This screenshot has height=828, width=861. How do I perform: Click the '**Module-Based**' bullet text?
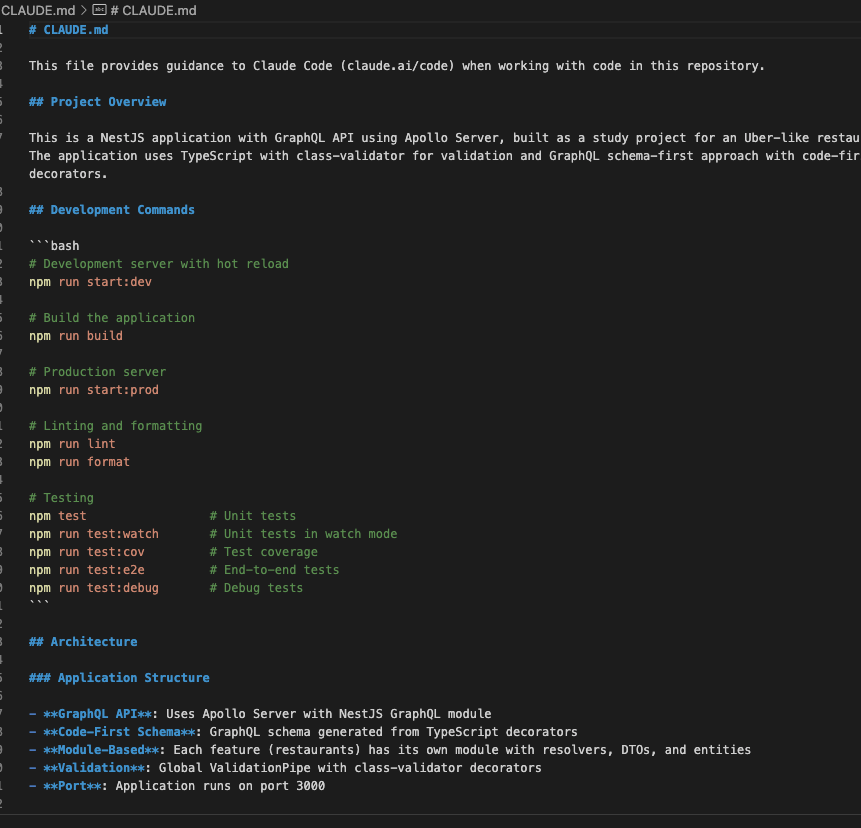[101, 749]
